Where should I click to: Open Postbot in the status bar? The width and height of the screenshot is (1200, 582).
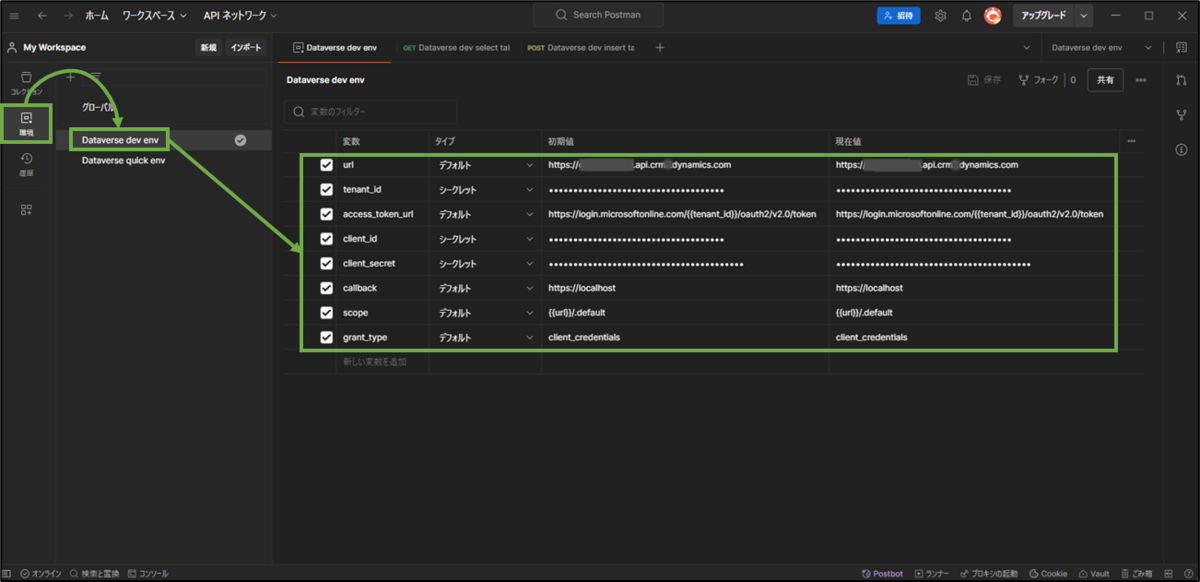tap(881, 574)
